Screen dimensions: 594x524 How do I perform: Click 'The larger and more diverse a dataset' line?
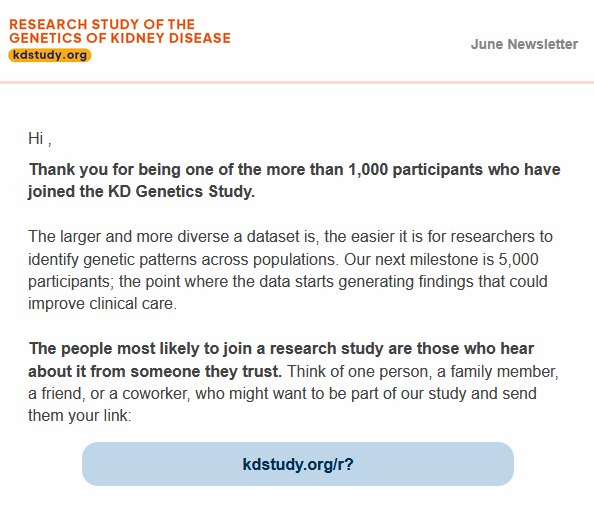point(291,237)
